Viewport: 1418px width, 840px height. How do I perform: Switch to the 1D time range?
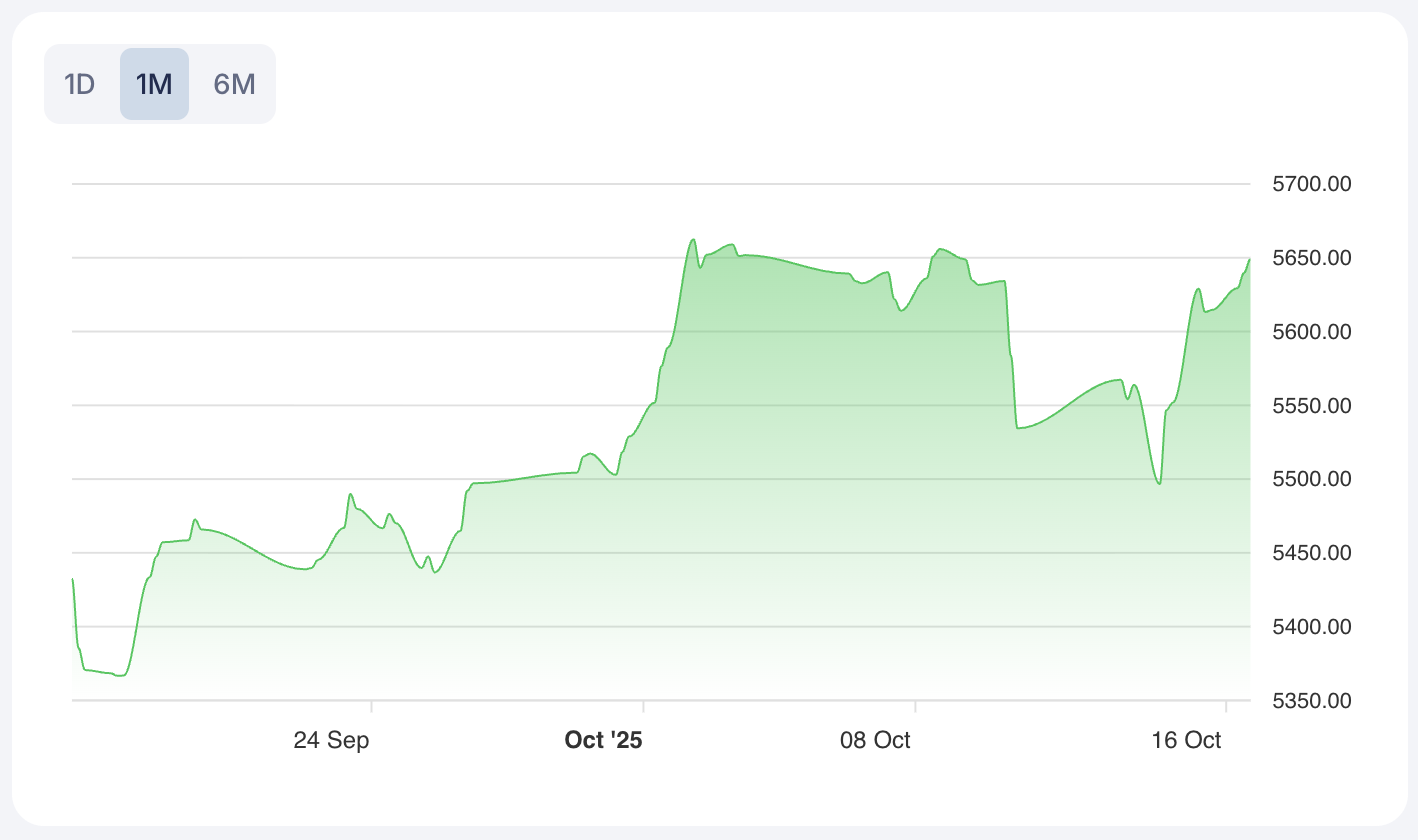79,84
